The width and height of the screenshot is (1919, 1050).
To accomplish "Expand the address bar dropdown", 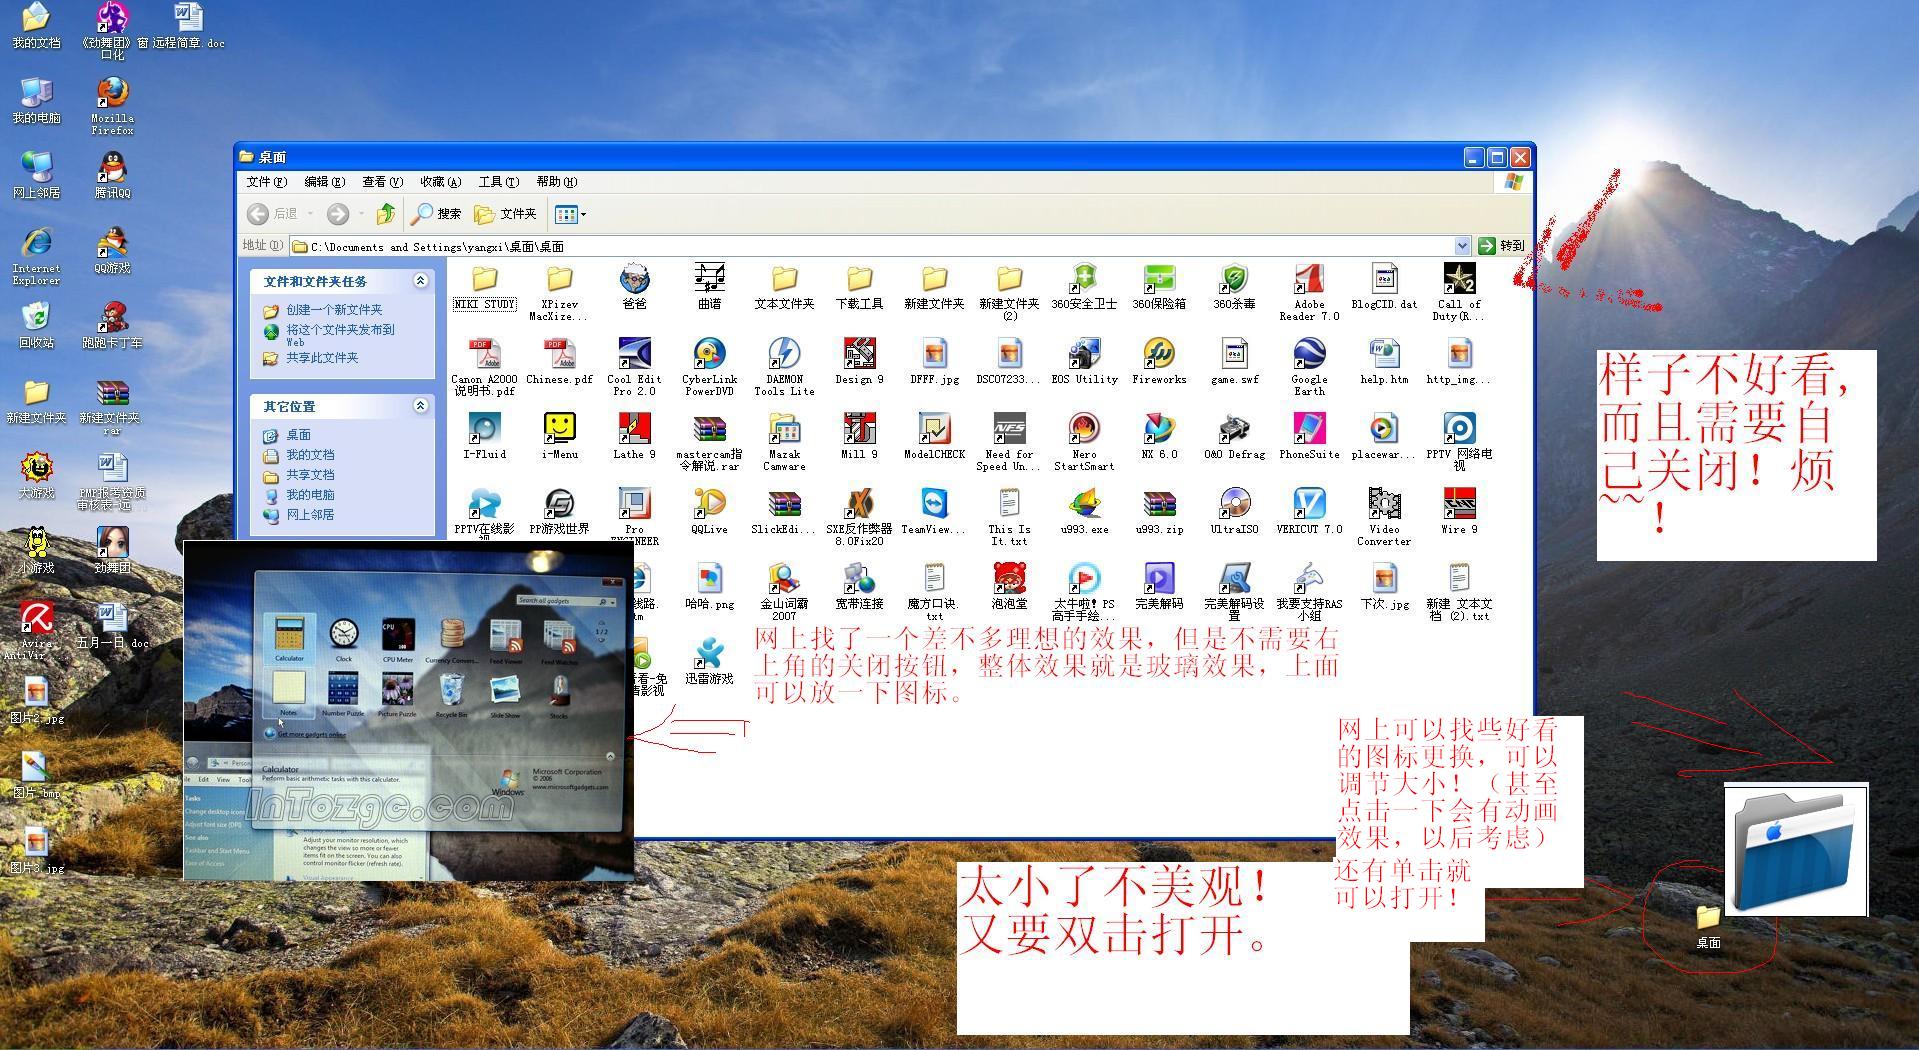I will pyautogui.click(x=1462, y=246).
